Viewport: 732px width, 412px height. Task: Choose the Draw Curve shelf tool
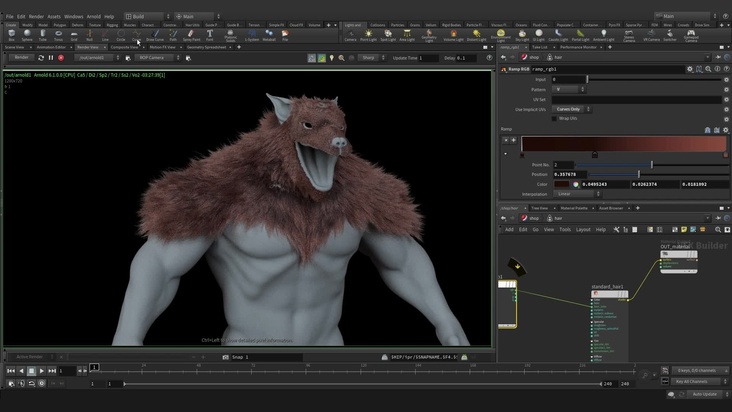tap(155, 35)
